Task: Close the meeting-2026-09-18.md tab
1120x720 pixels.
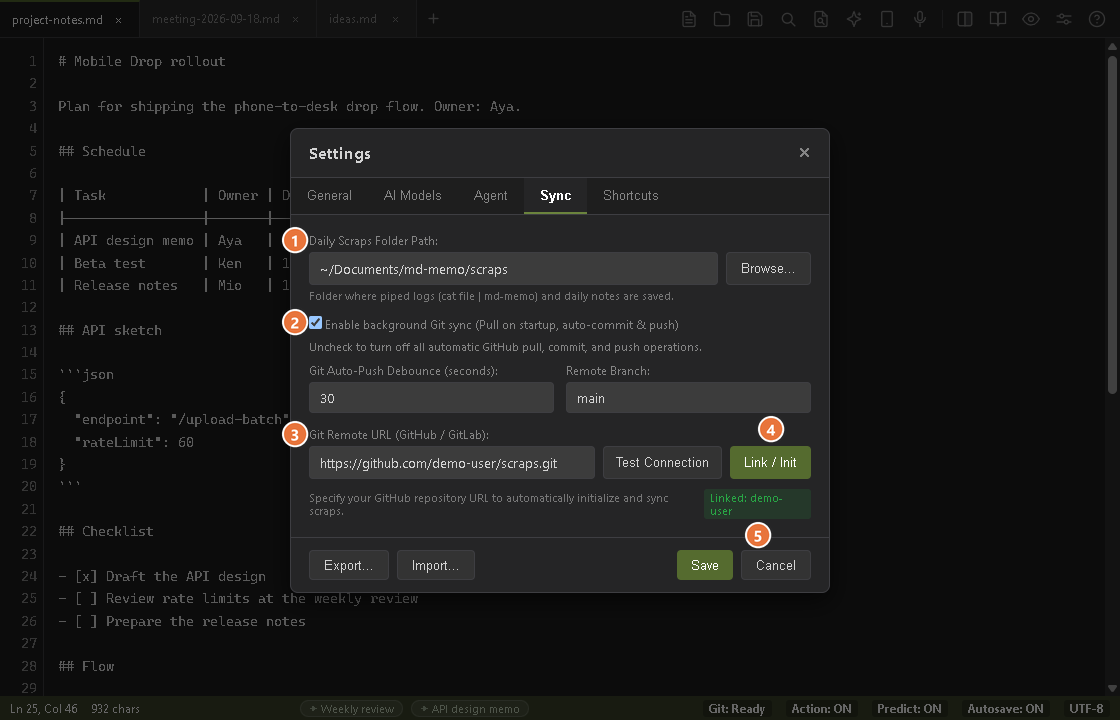Action: 296,20
